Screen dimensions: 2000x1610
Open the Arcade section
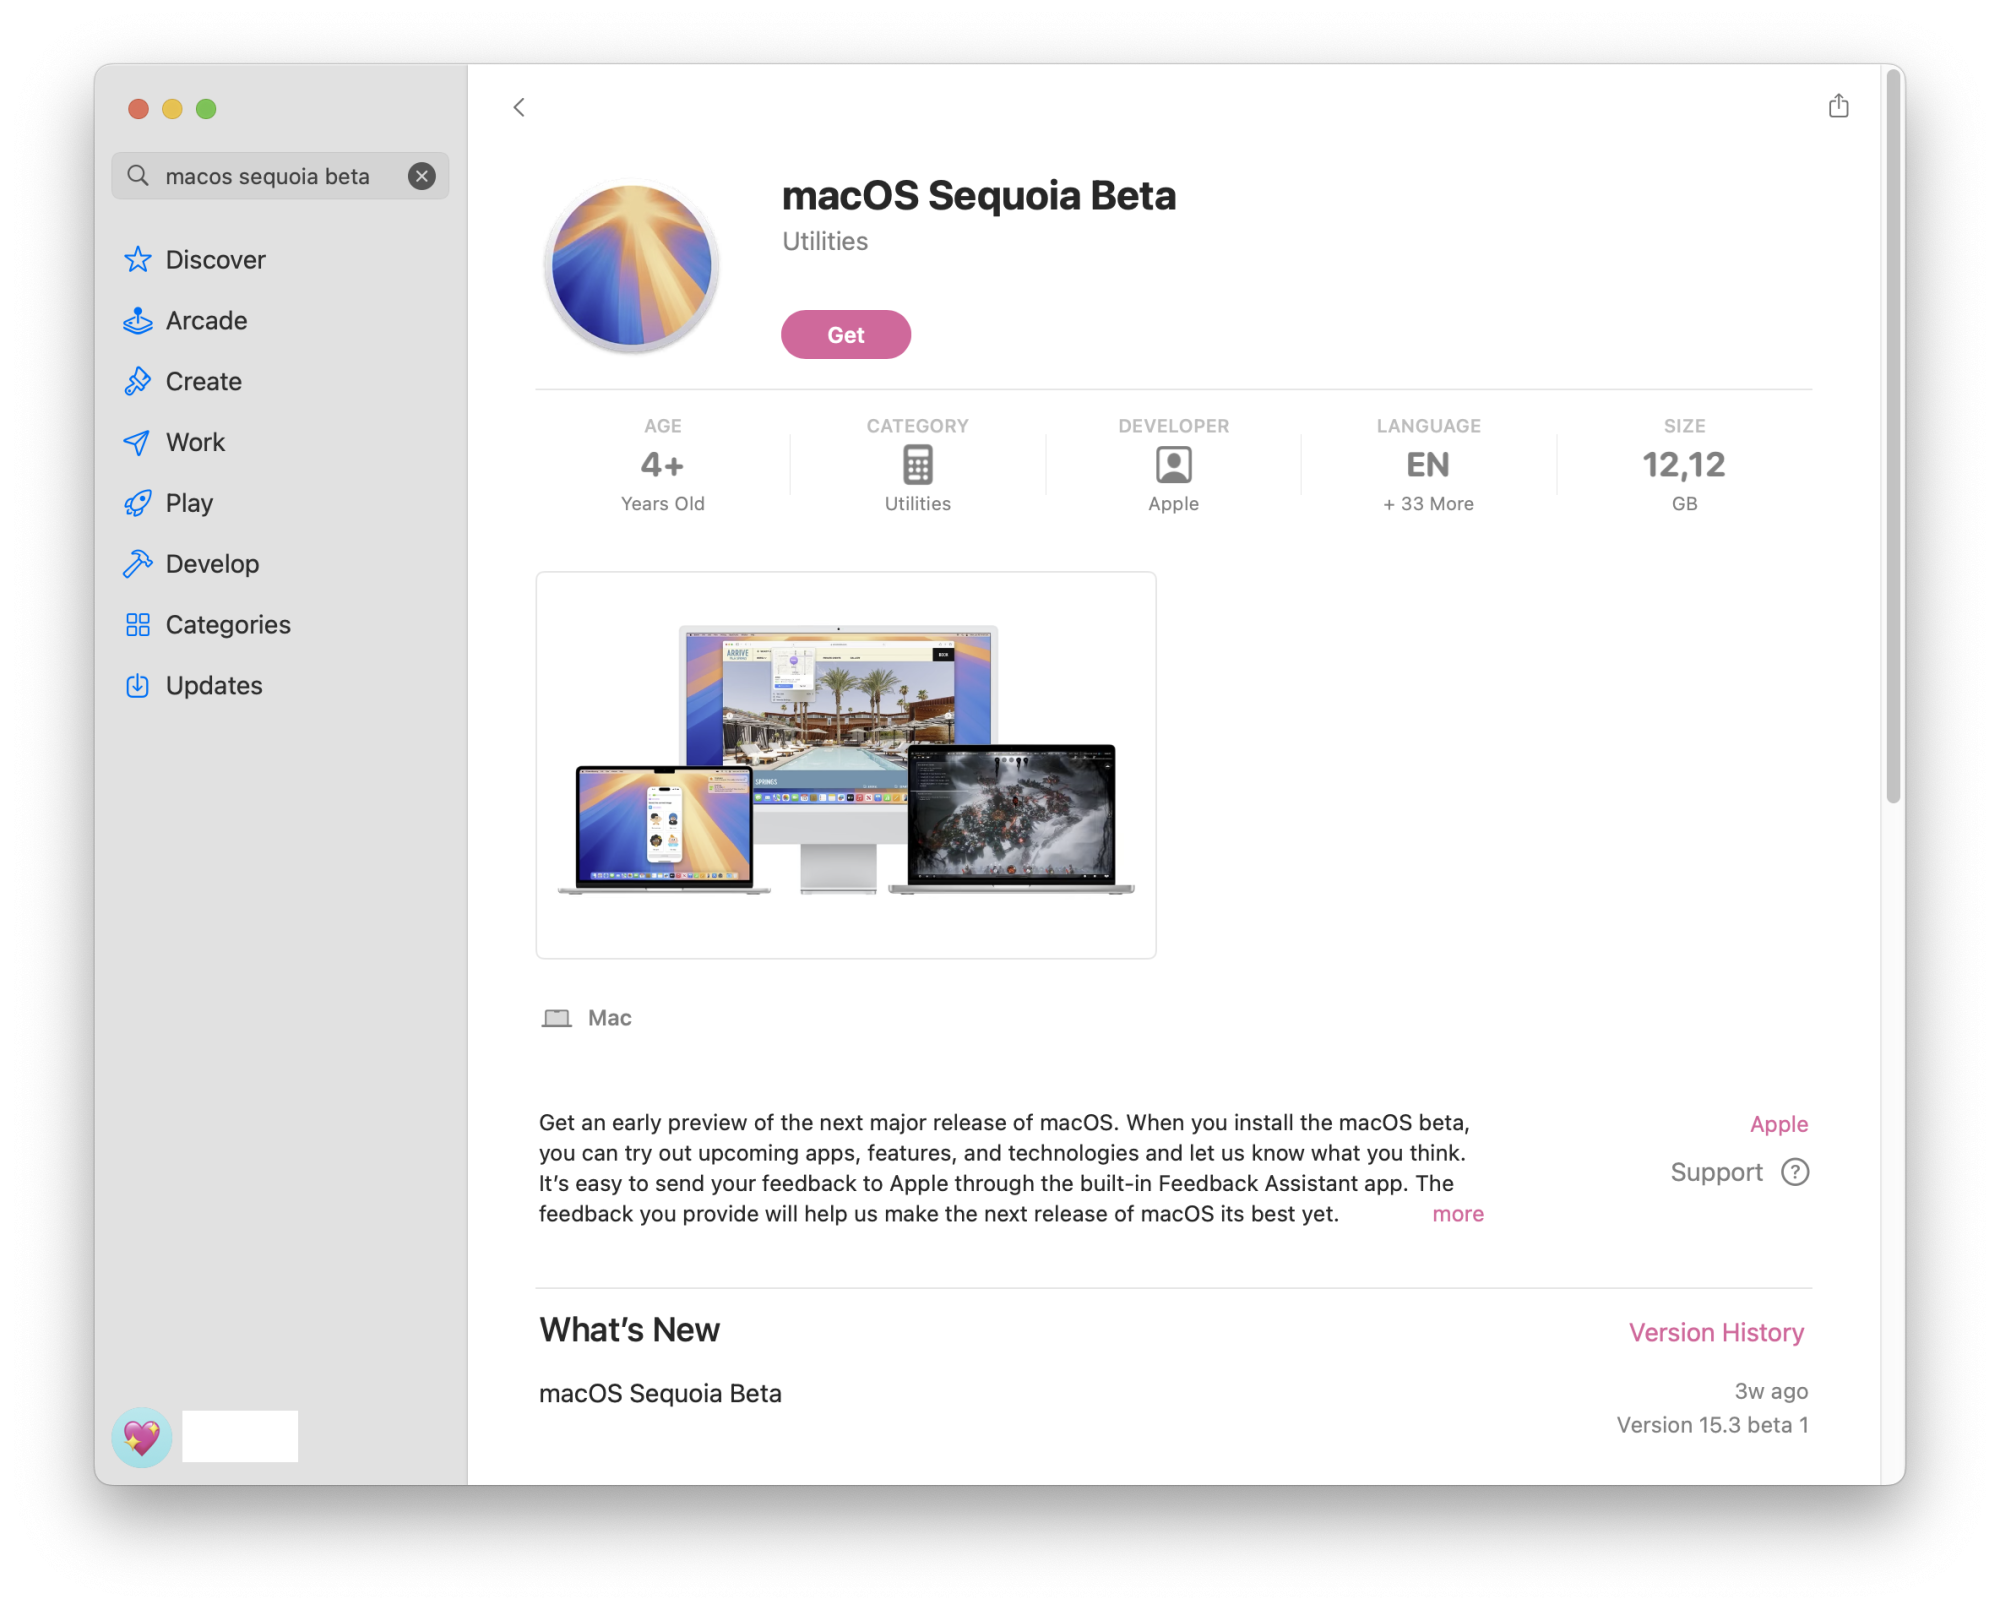click(x=207, y=321)
